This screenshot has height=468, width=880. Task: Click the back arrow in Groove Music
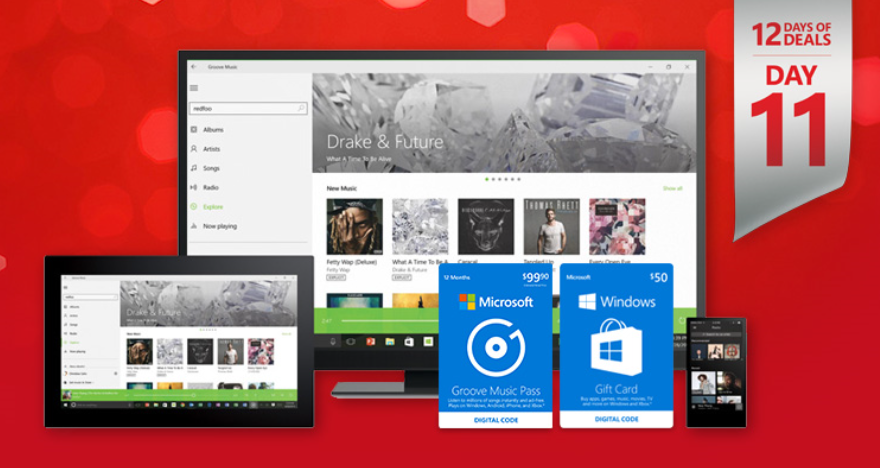coord(193,67)
